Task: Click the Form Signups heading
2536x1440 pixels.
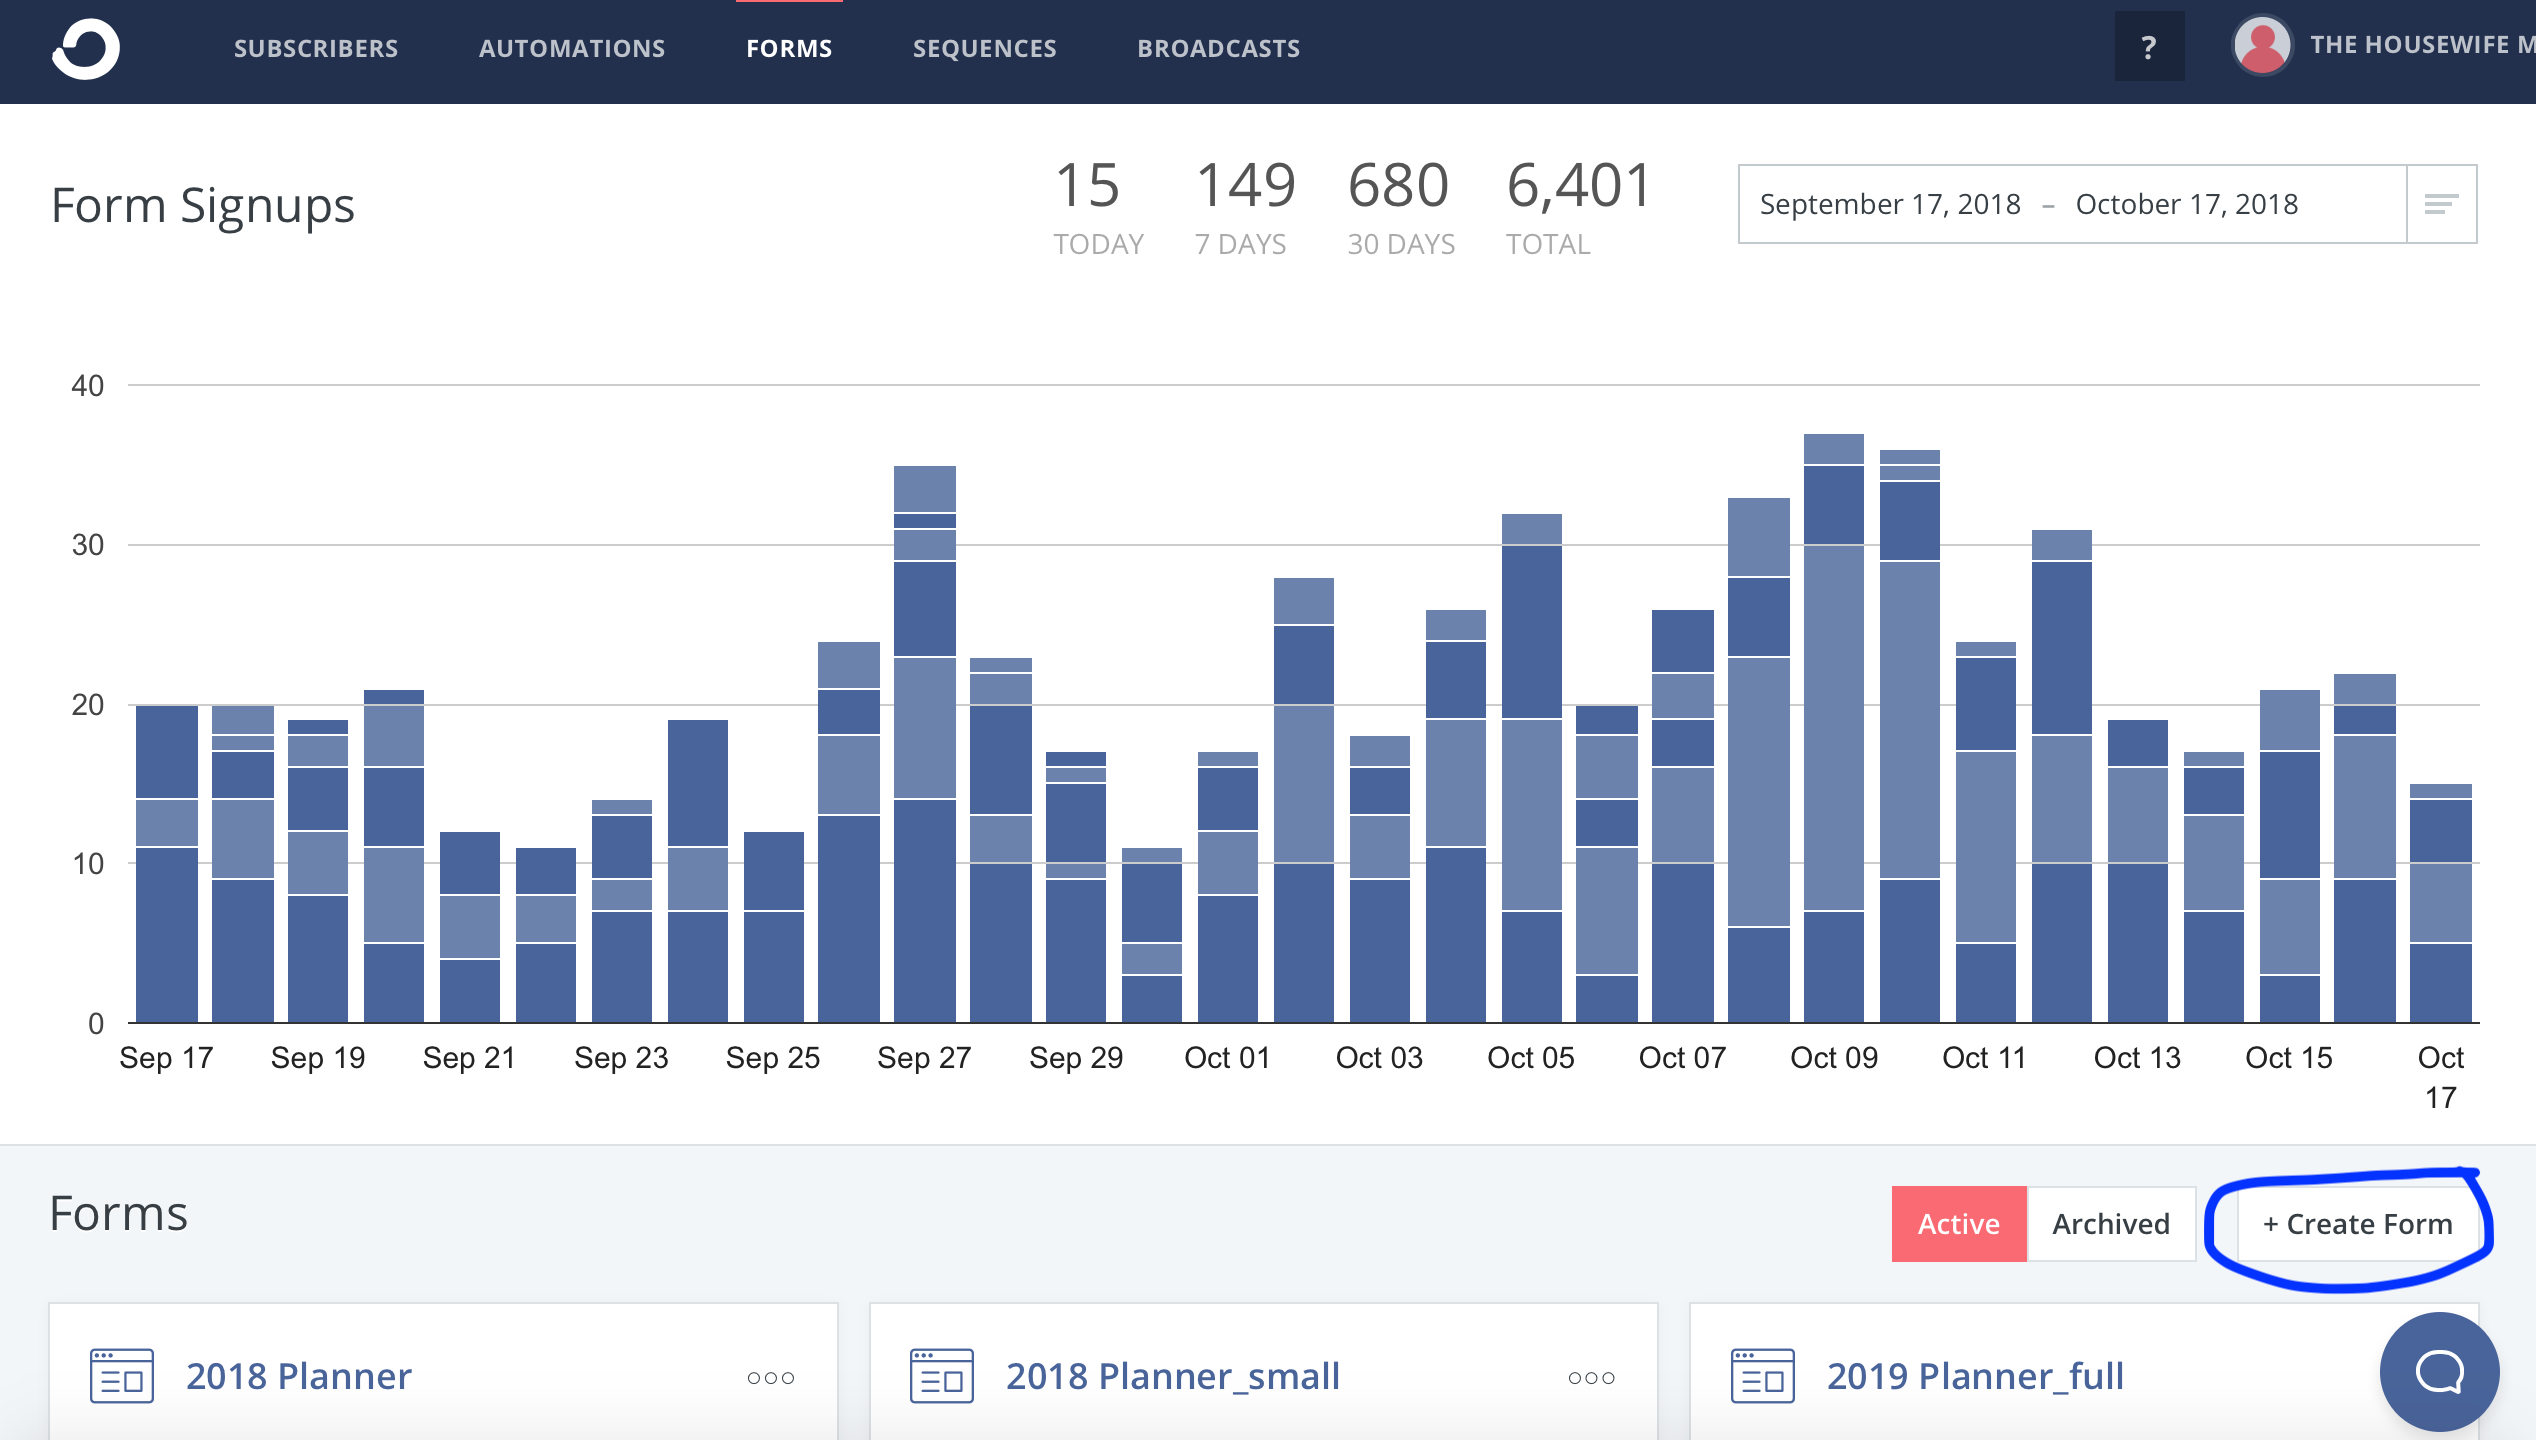Action: (x=203, y=206)
